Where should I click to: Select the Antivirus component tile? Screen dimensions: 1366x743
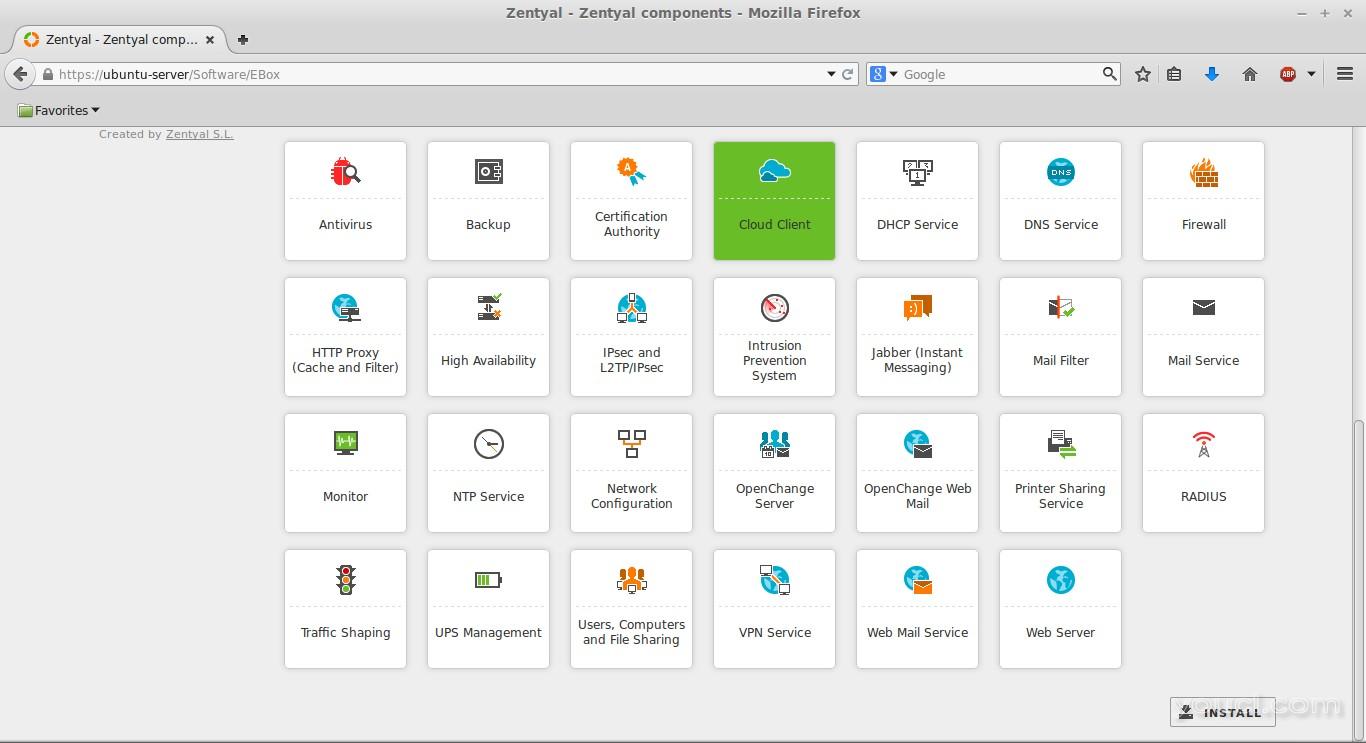(345, 201)
